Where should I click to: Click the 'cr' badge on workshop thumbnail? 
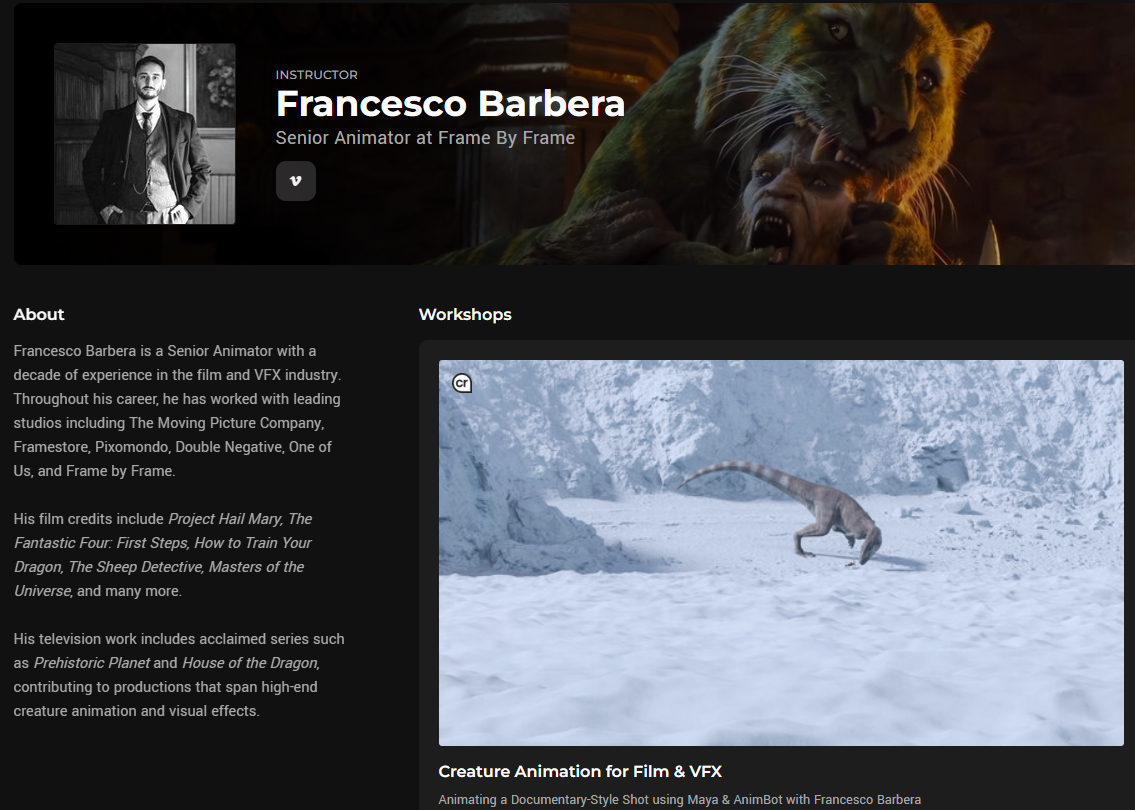462,383
